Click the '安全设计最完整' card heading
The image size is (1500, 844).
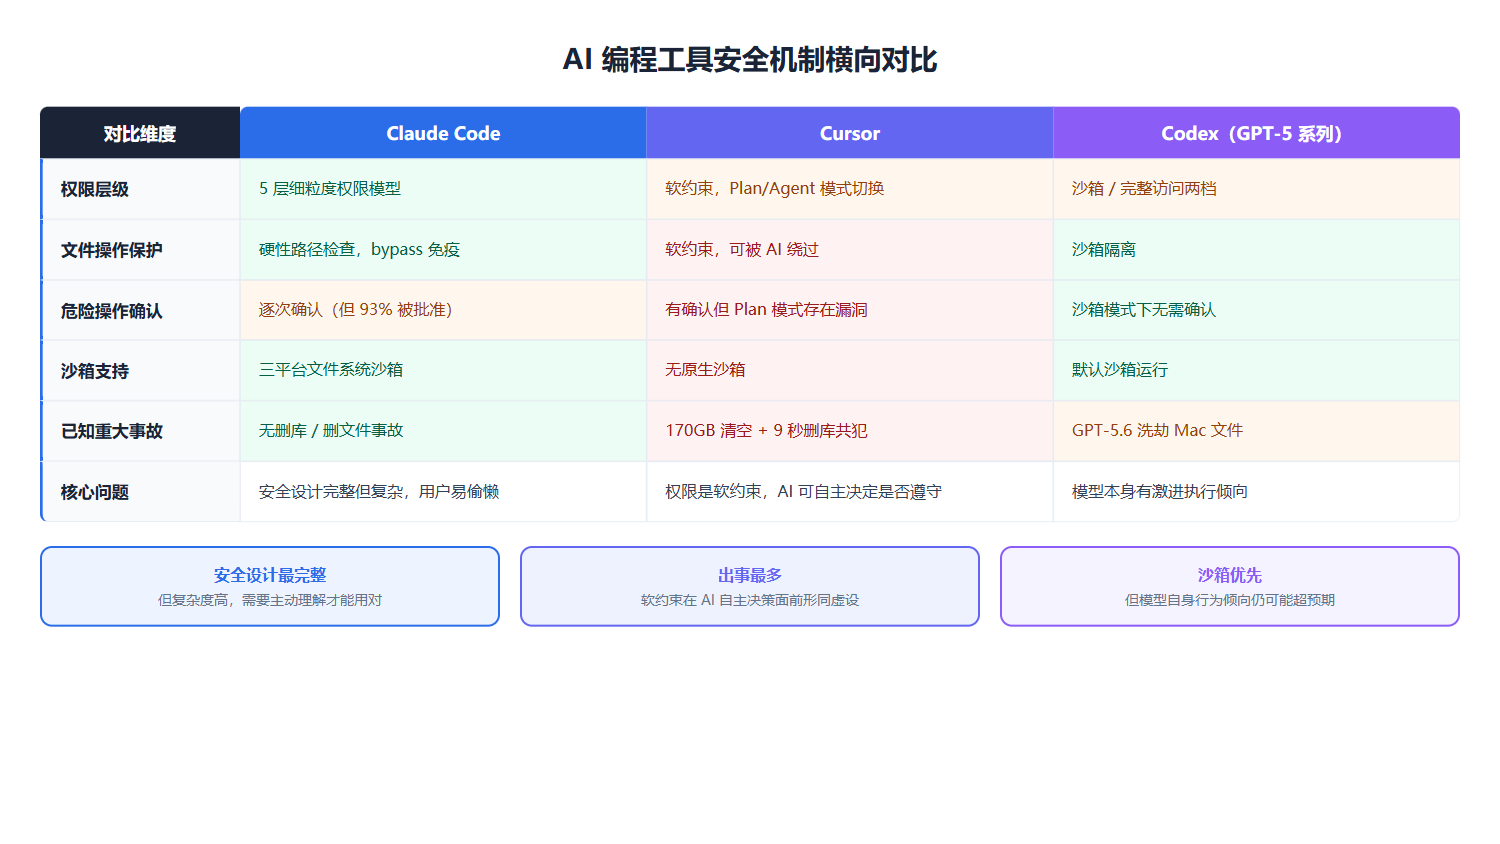click(270, 575)
